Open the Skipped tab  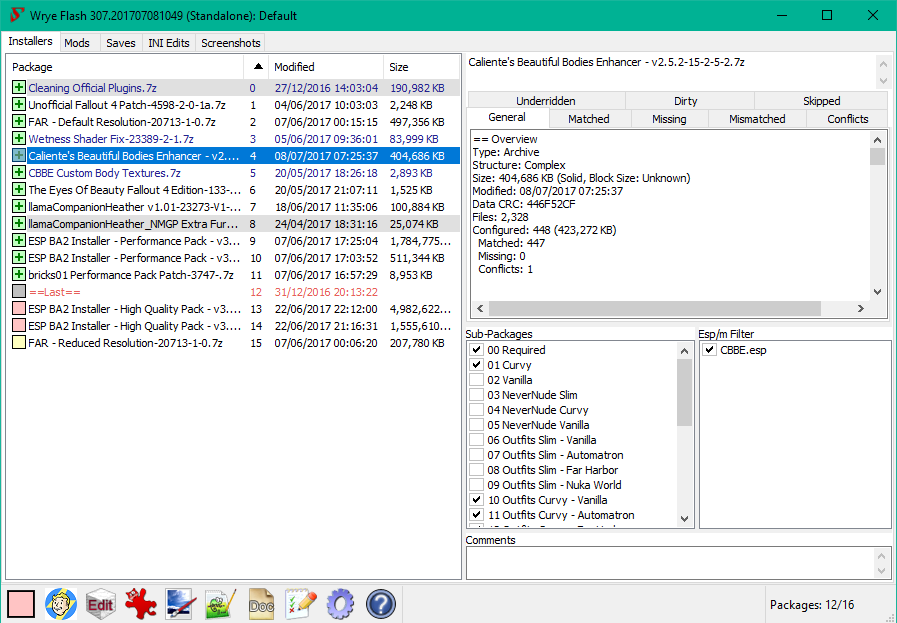821,101
